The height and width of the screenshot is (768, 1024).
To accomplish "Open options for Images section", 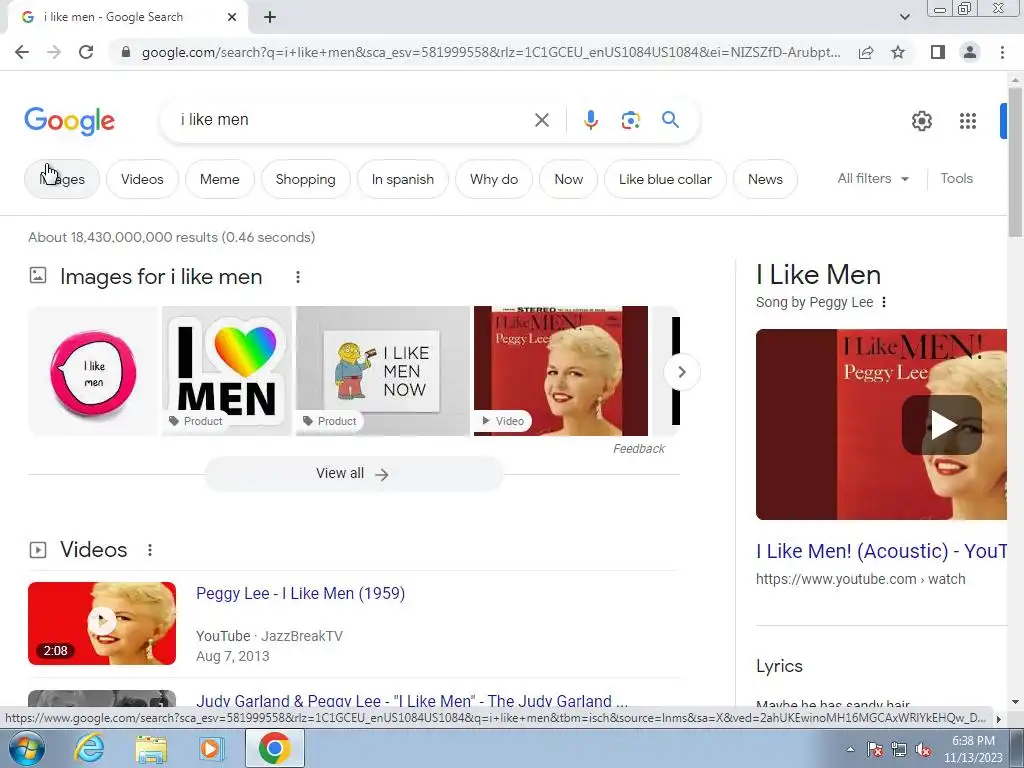I will (298, 277).
